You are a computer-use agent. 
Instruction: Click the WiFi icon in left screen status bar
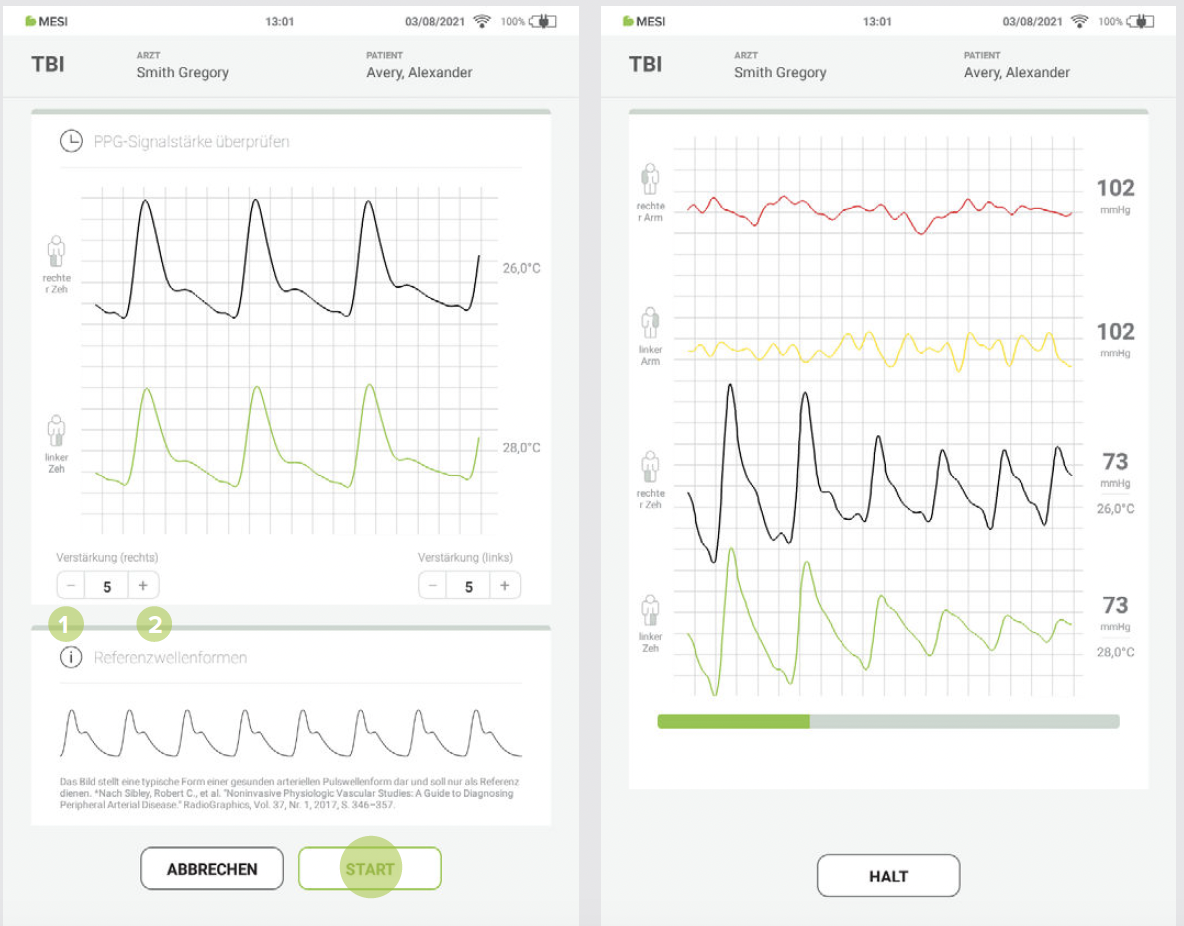[482, 21]
